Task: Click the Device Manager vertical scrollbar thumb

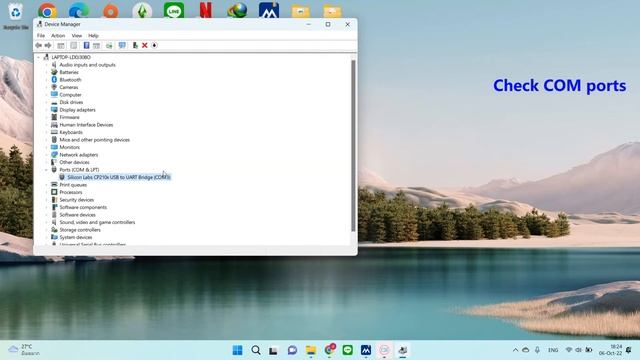Action: [x=353, y=145]
